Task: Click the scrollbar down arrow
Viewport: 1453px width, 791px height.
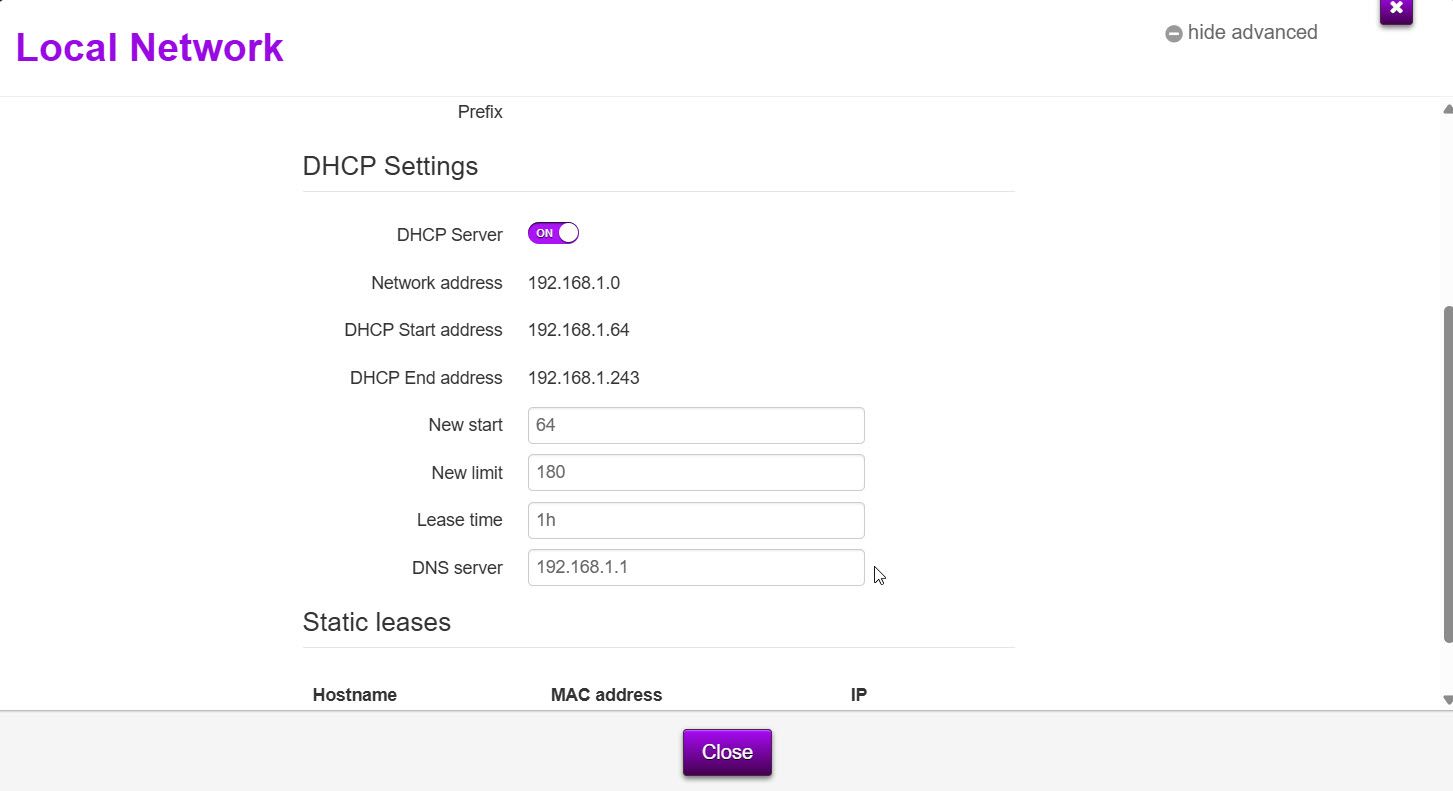Action: 1447,700
